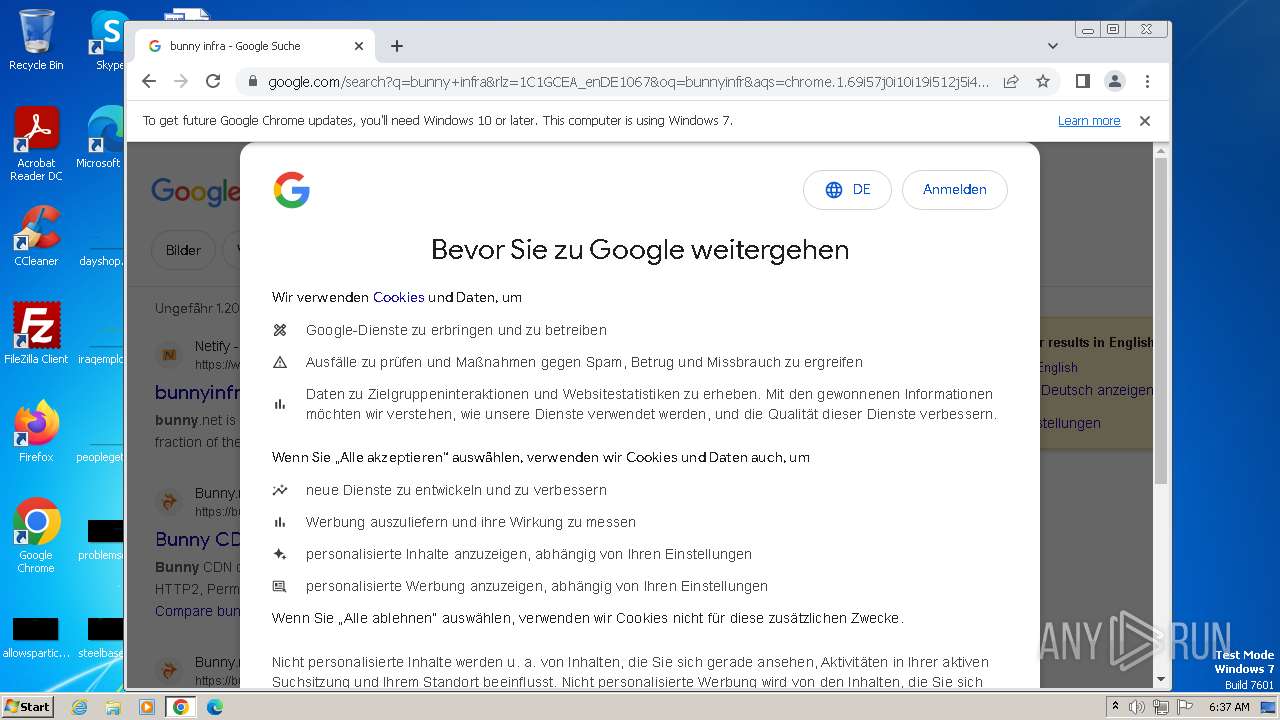Open the volume control in the tray
Image resolution: width=1280 pixels, height=720 pixels.
pyautogui.click(x=1137, y=707)
